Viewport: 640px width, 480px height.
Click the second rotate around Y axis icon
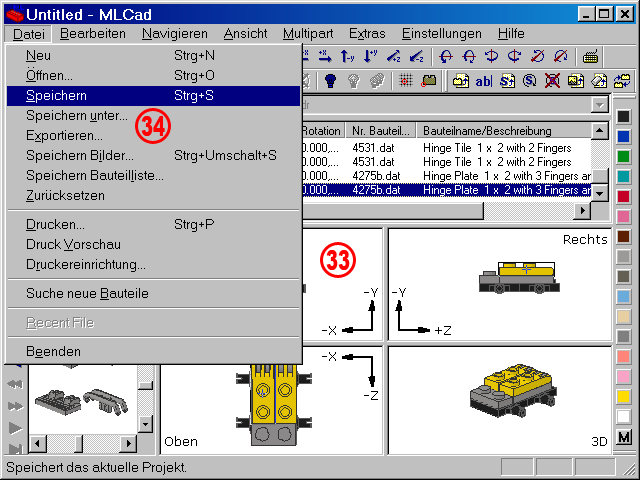[514, 57]
